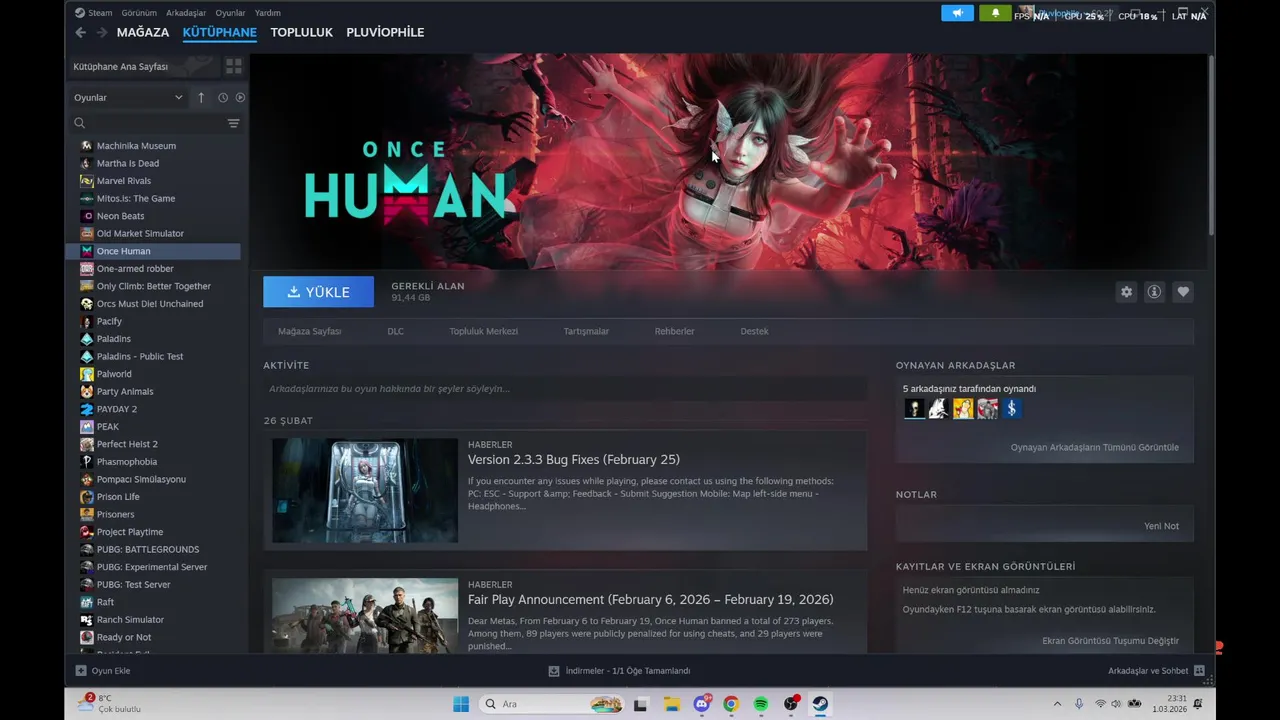Click the activity status input field
The height and width of the screenshot is (720, 1280).
pos(565,389)
